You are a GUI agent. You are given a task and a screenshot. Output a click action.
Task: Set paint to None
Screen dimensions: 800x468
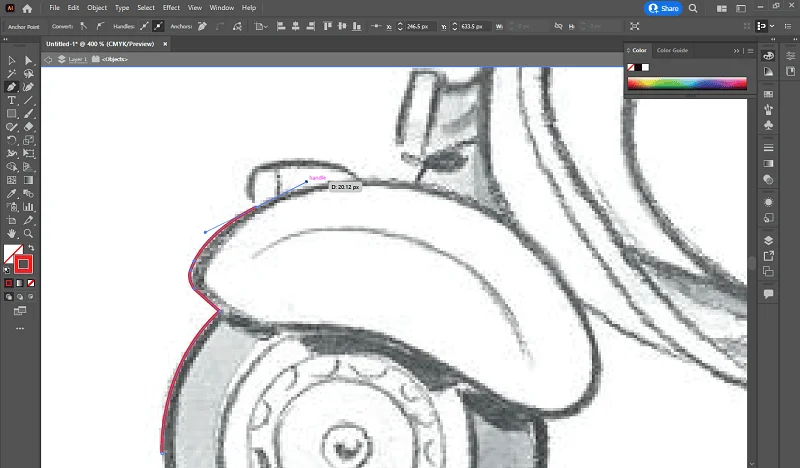(x=31, y=283)
